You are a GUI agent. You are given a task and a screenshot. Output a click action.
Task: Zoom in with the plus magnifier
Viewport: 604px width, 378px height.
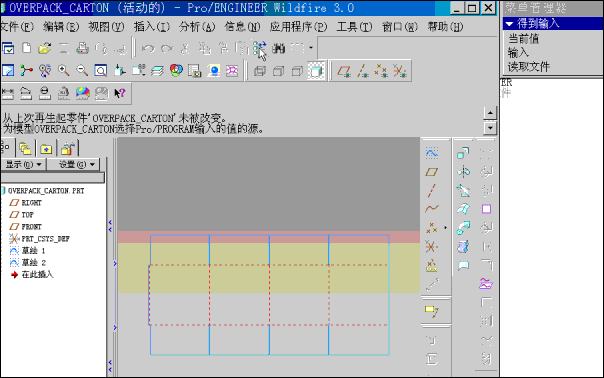[x=64, y=71]
